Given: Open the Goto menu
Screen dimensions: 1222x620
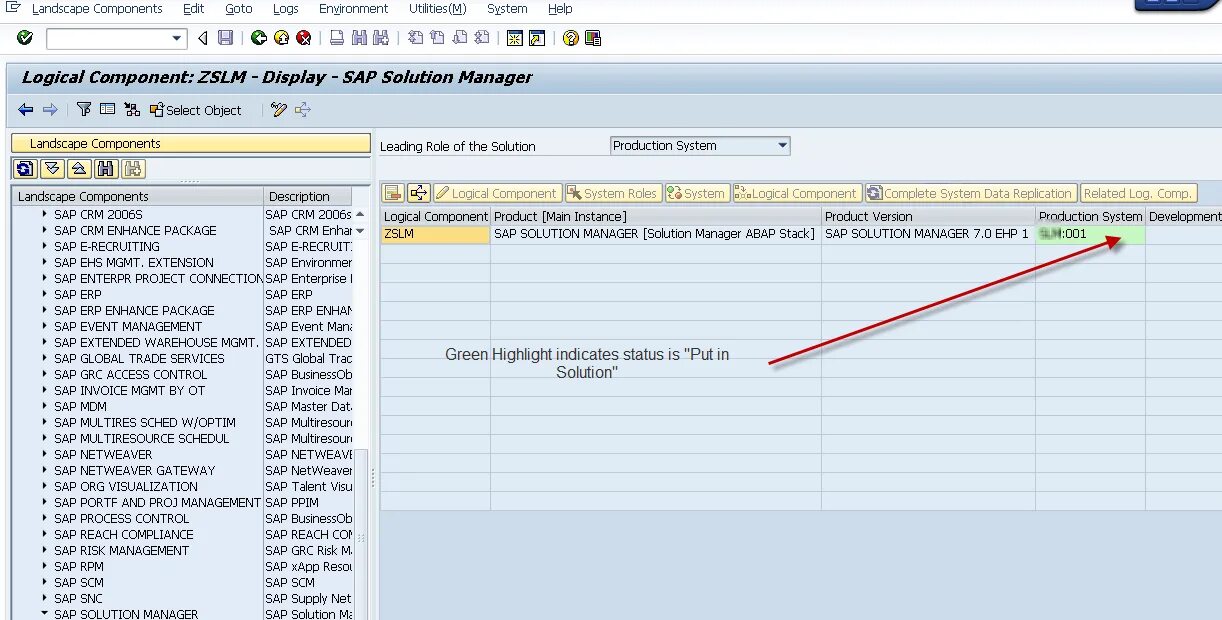Looking at the screenshot, I should coord(238,9).
